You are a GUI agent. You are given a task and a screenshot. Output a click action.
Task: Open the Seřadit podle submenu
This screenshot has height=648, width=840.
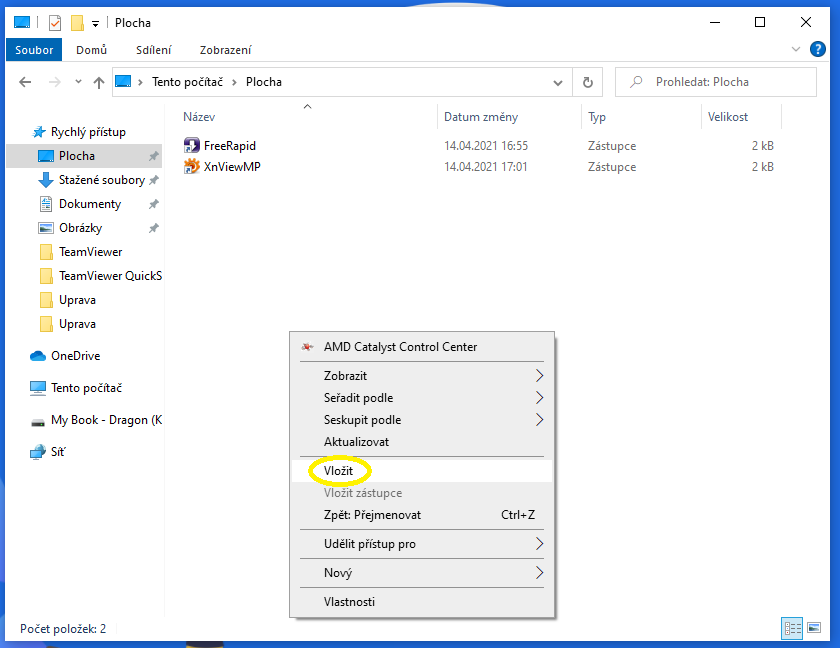pos(422,398)
